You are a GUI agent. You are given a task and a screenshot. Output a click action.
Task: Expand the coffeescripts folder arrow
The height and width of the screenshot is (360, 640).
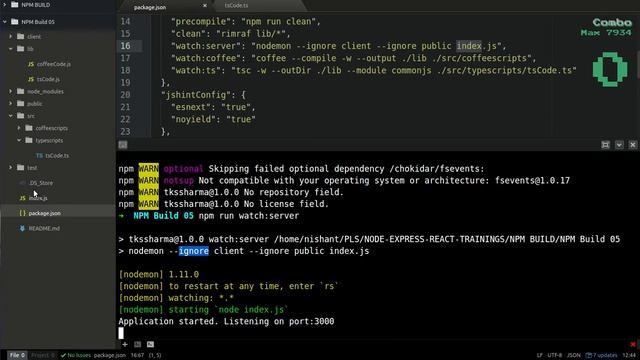(x=19, y=128)
